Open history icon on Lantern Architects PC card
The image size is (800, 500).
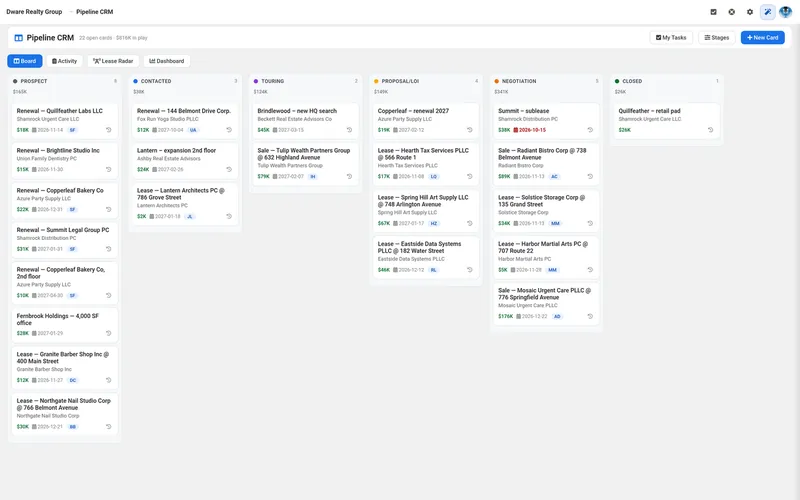[x=229, y=216]
